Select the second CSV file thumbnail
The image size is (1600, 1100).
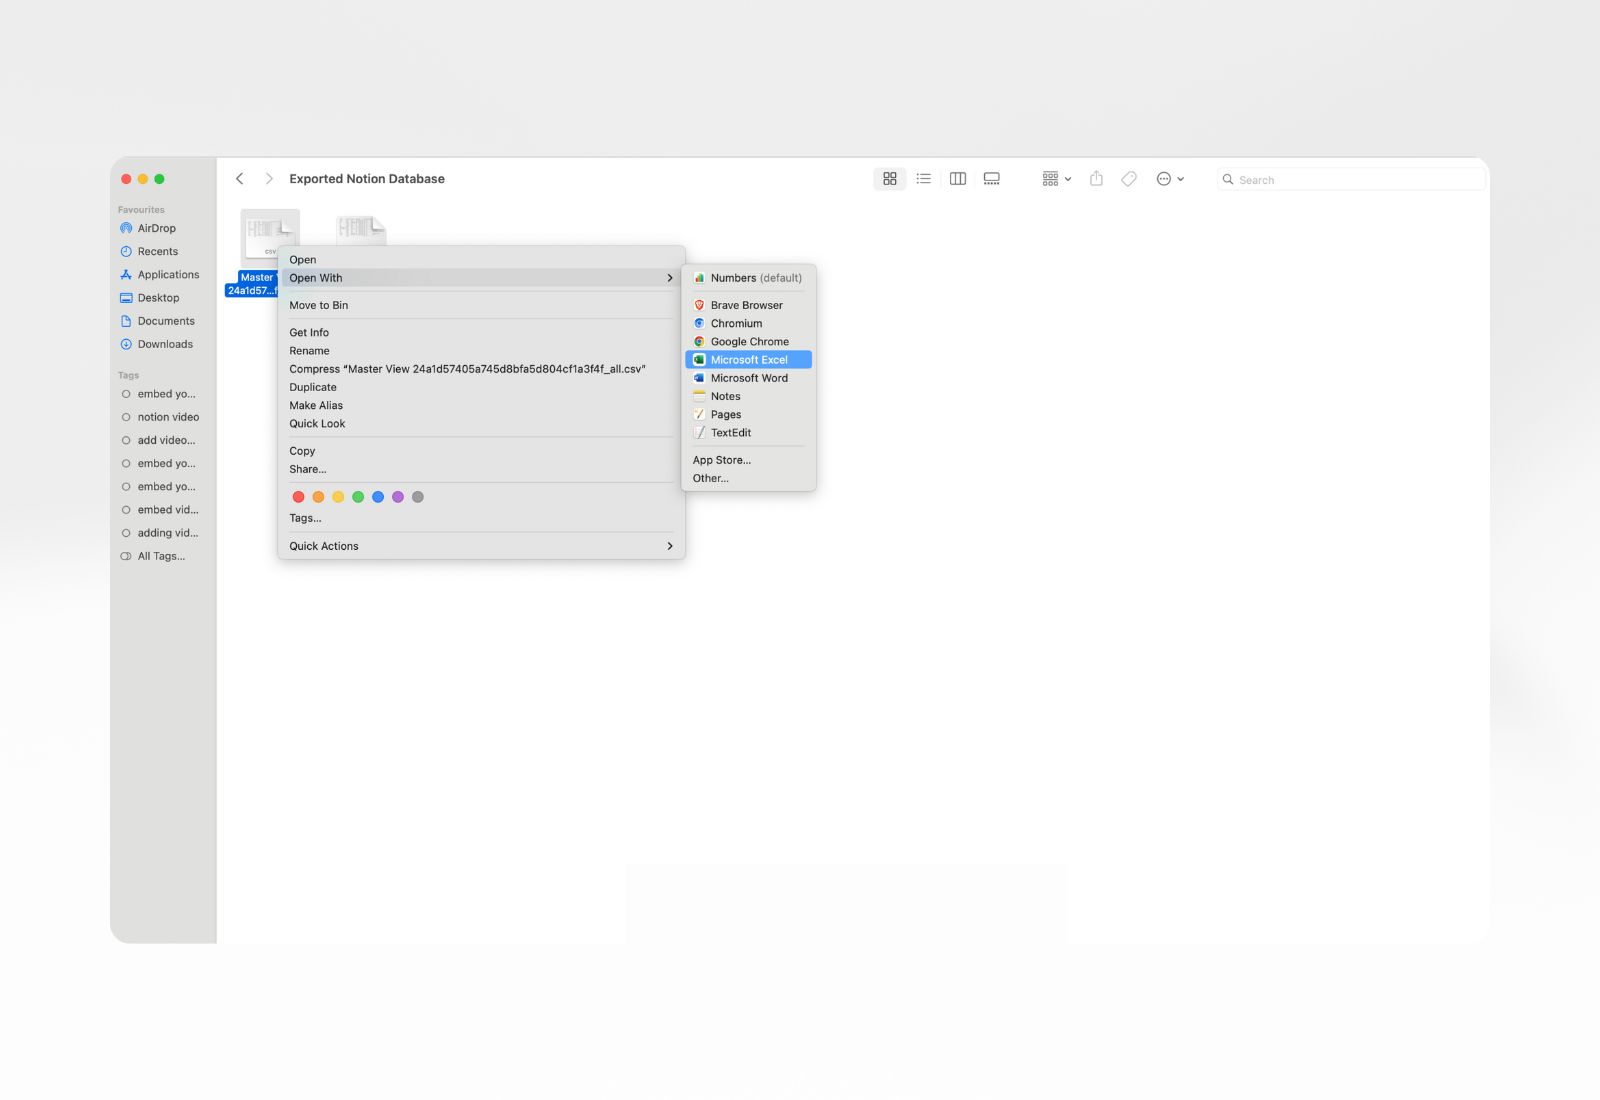click(361, 229)
